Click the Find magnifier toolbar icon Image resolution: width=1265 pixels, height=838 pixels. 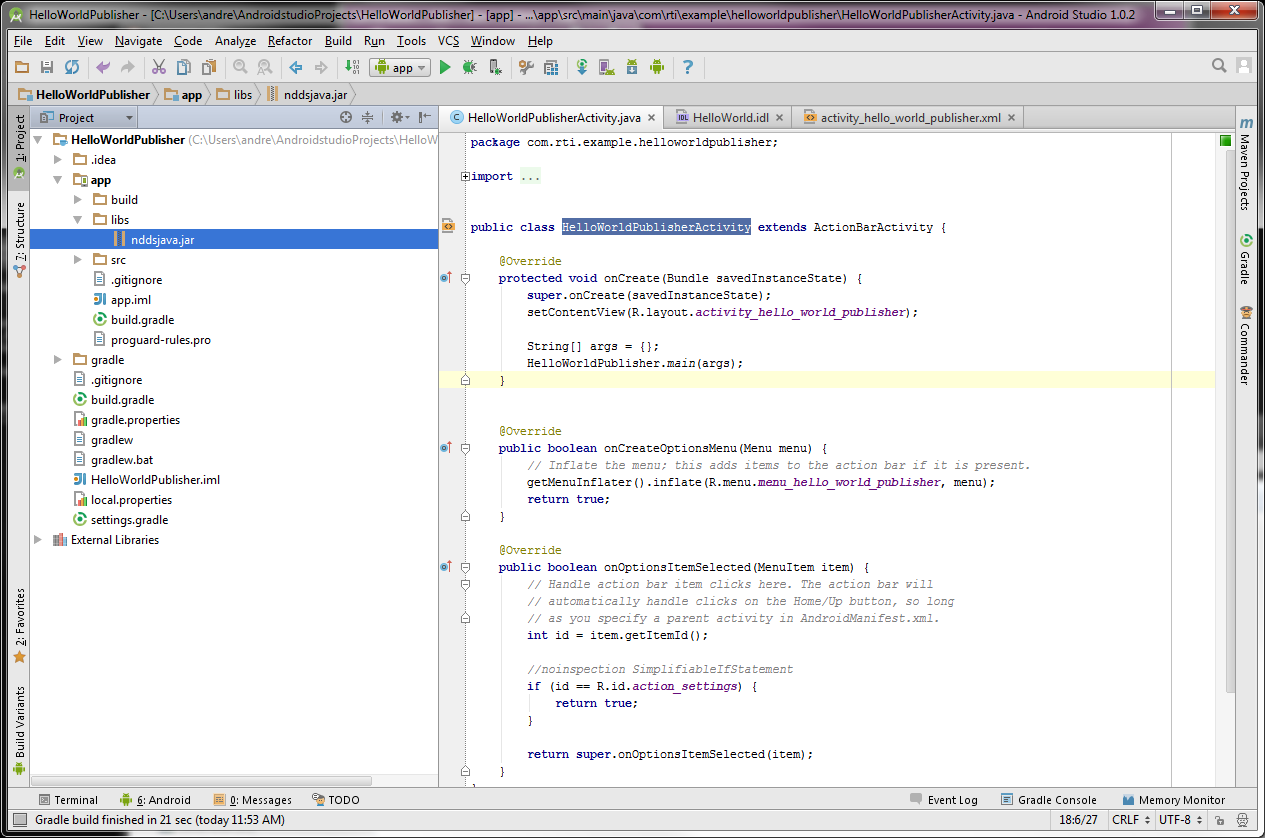[240, 67]
